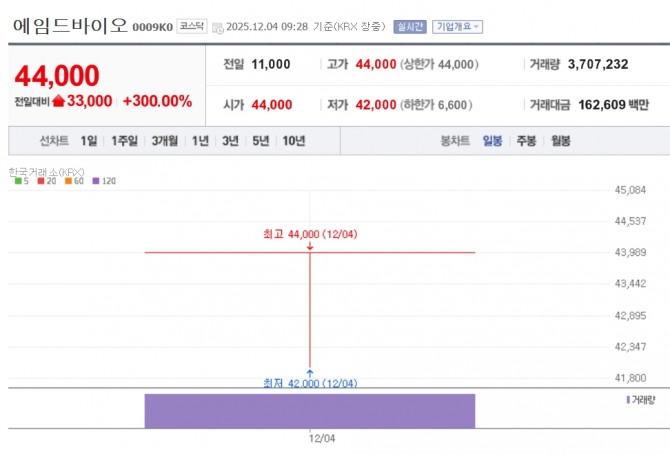The width and height of the screenshot is (670, 454).
Task: Toggle the orange 60-day moving average legend
Action: [x=70, y=181]
